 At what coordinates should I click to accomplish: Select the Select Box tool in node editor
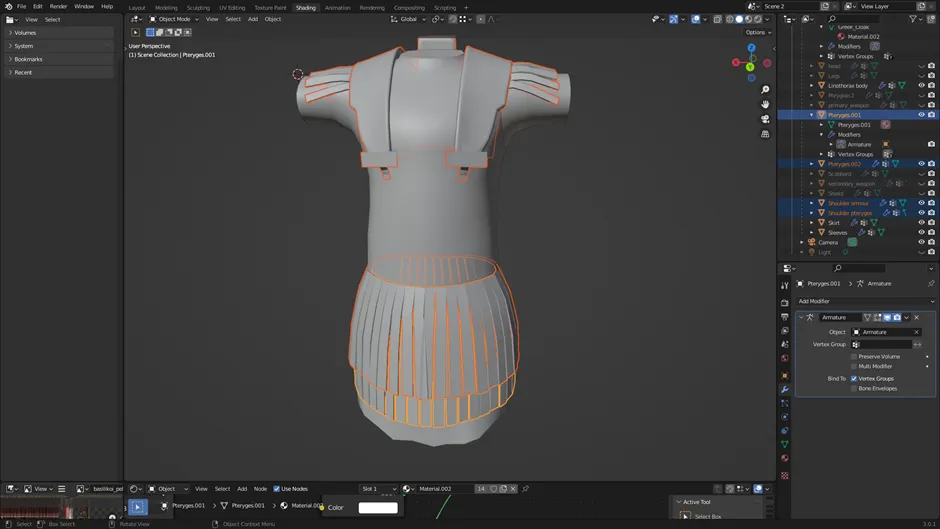click(137, 507)
